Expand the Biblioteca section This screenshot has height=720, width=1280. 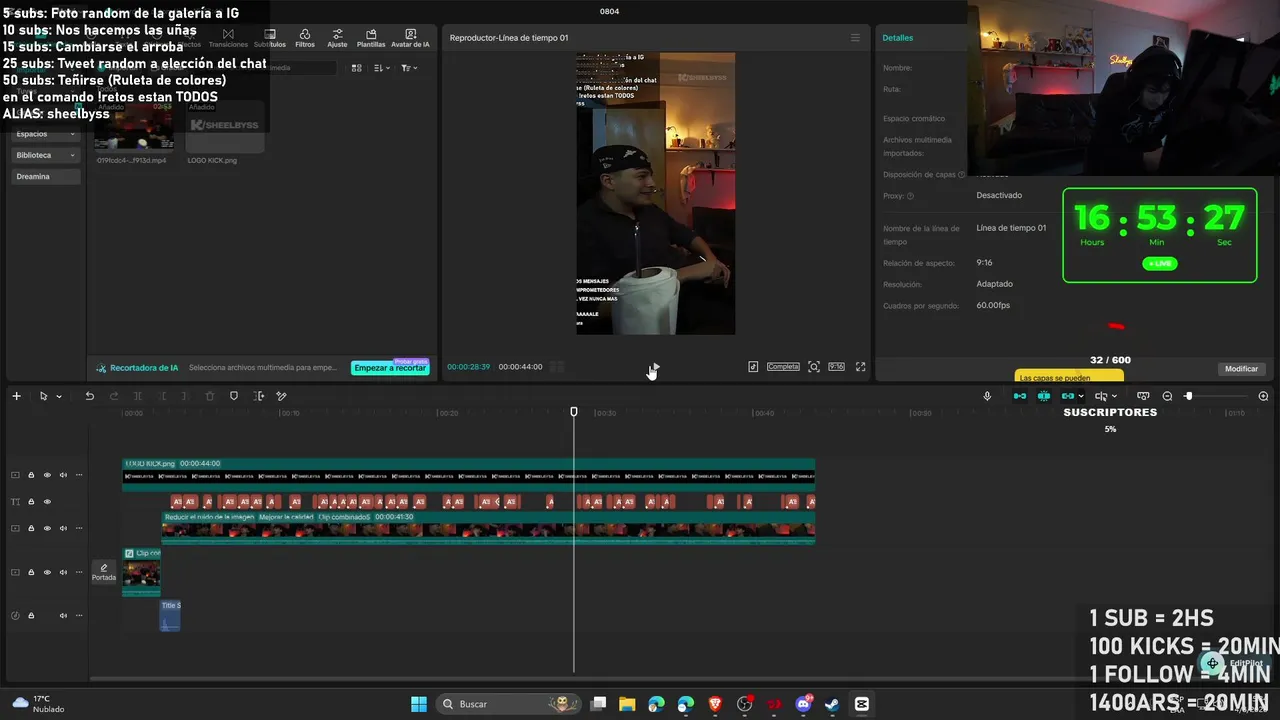[x=46, y=155]
